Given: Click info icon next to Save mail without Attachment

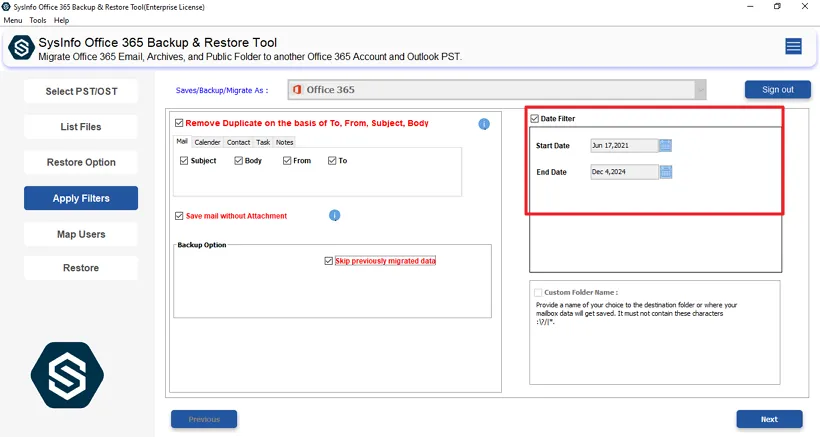Looking at the screenshot, I should [x=335, y=215].
